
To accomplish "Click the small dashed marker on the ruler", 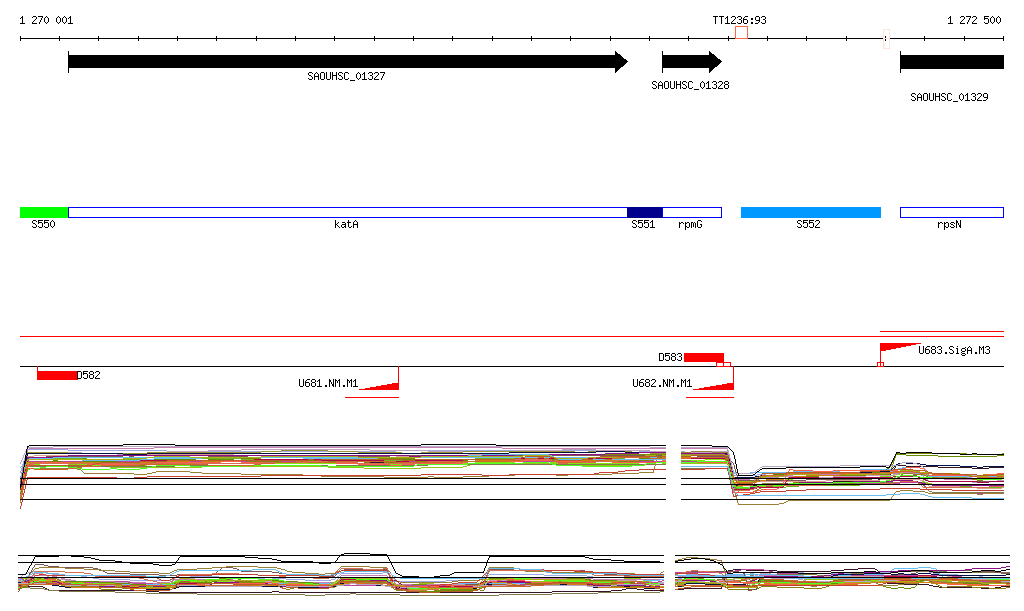I will (886, 39).
